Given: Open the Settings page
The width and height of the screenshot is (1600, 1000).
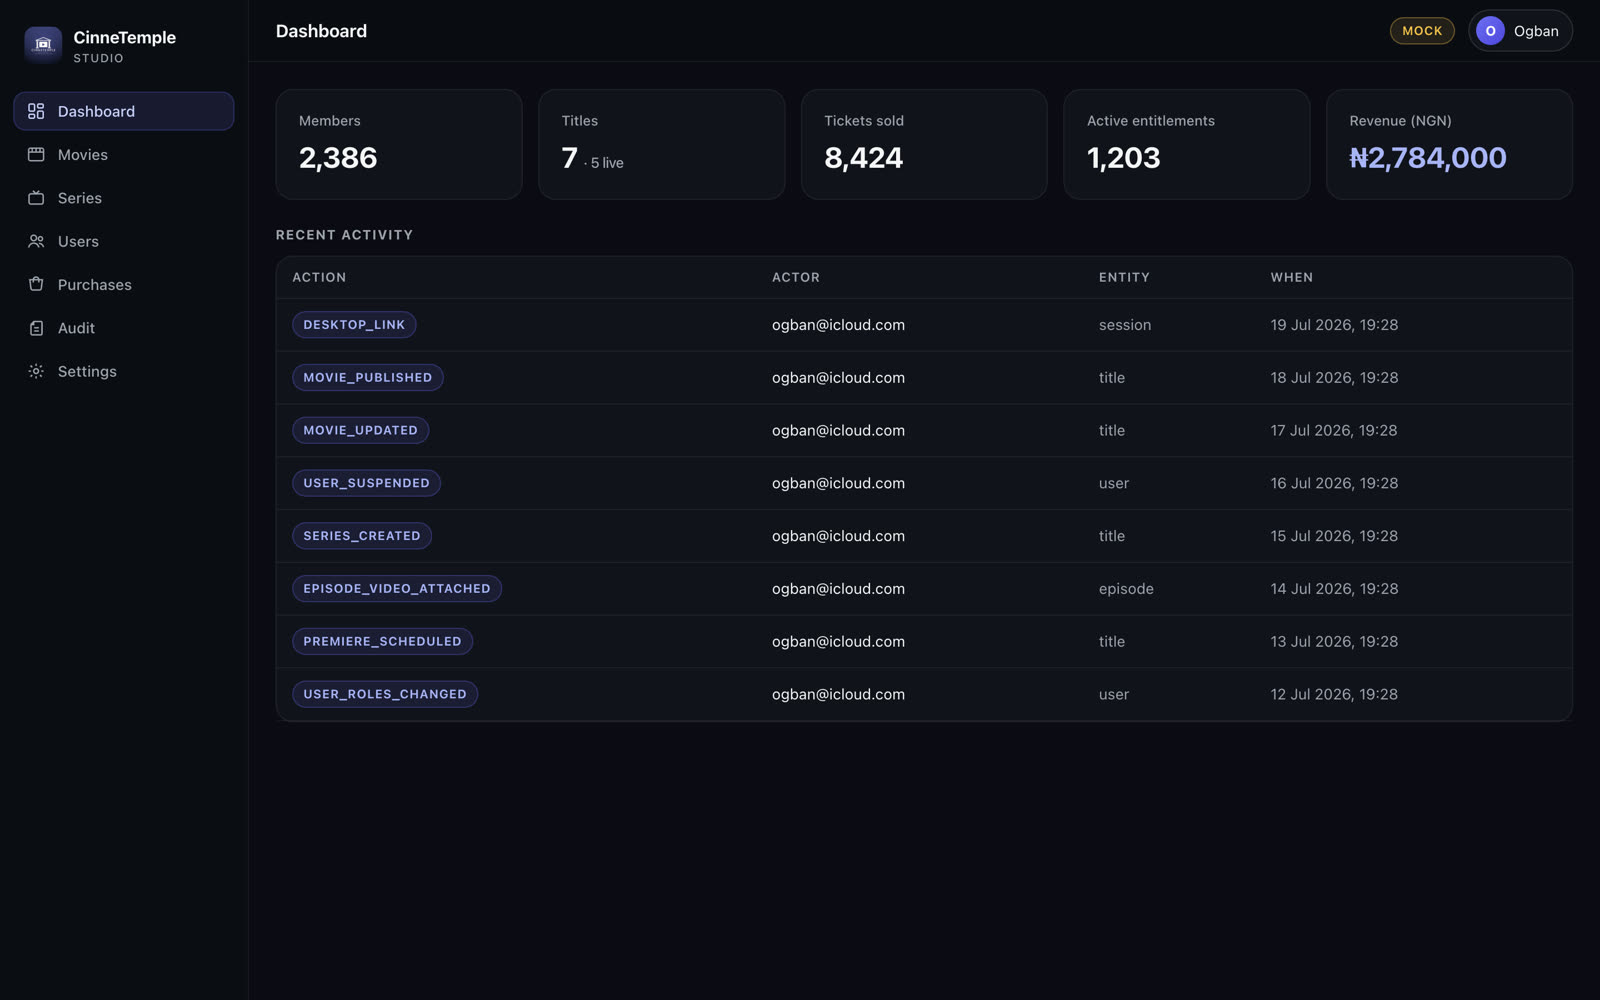Looking at the screenshot, I should tap(124, 371).
